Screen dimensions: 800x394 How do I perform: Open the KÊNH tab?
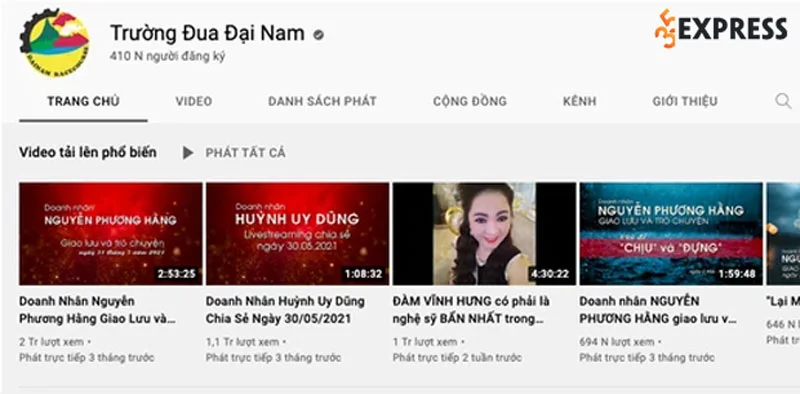tap(580, 101)
